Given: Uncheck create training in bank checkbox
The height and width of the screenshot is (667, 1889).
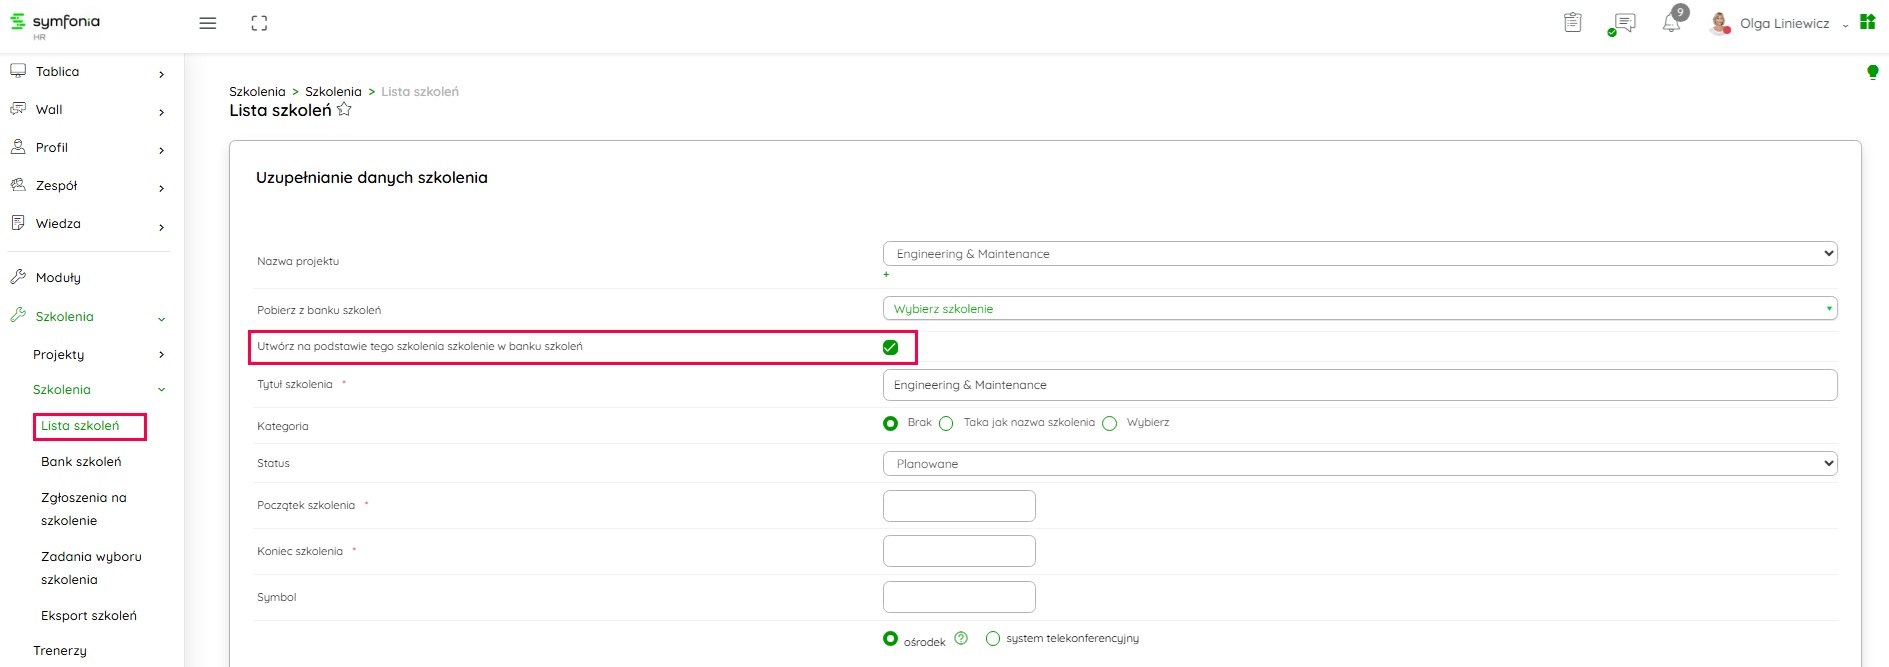Looking at the screenshot, I should click(x=890, y=347).
